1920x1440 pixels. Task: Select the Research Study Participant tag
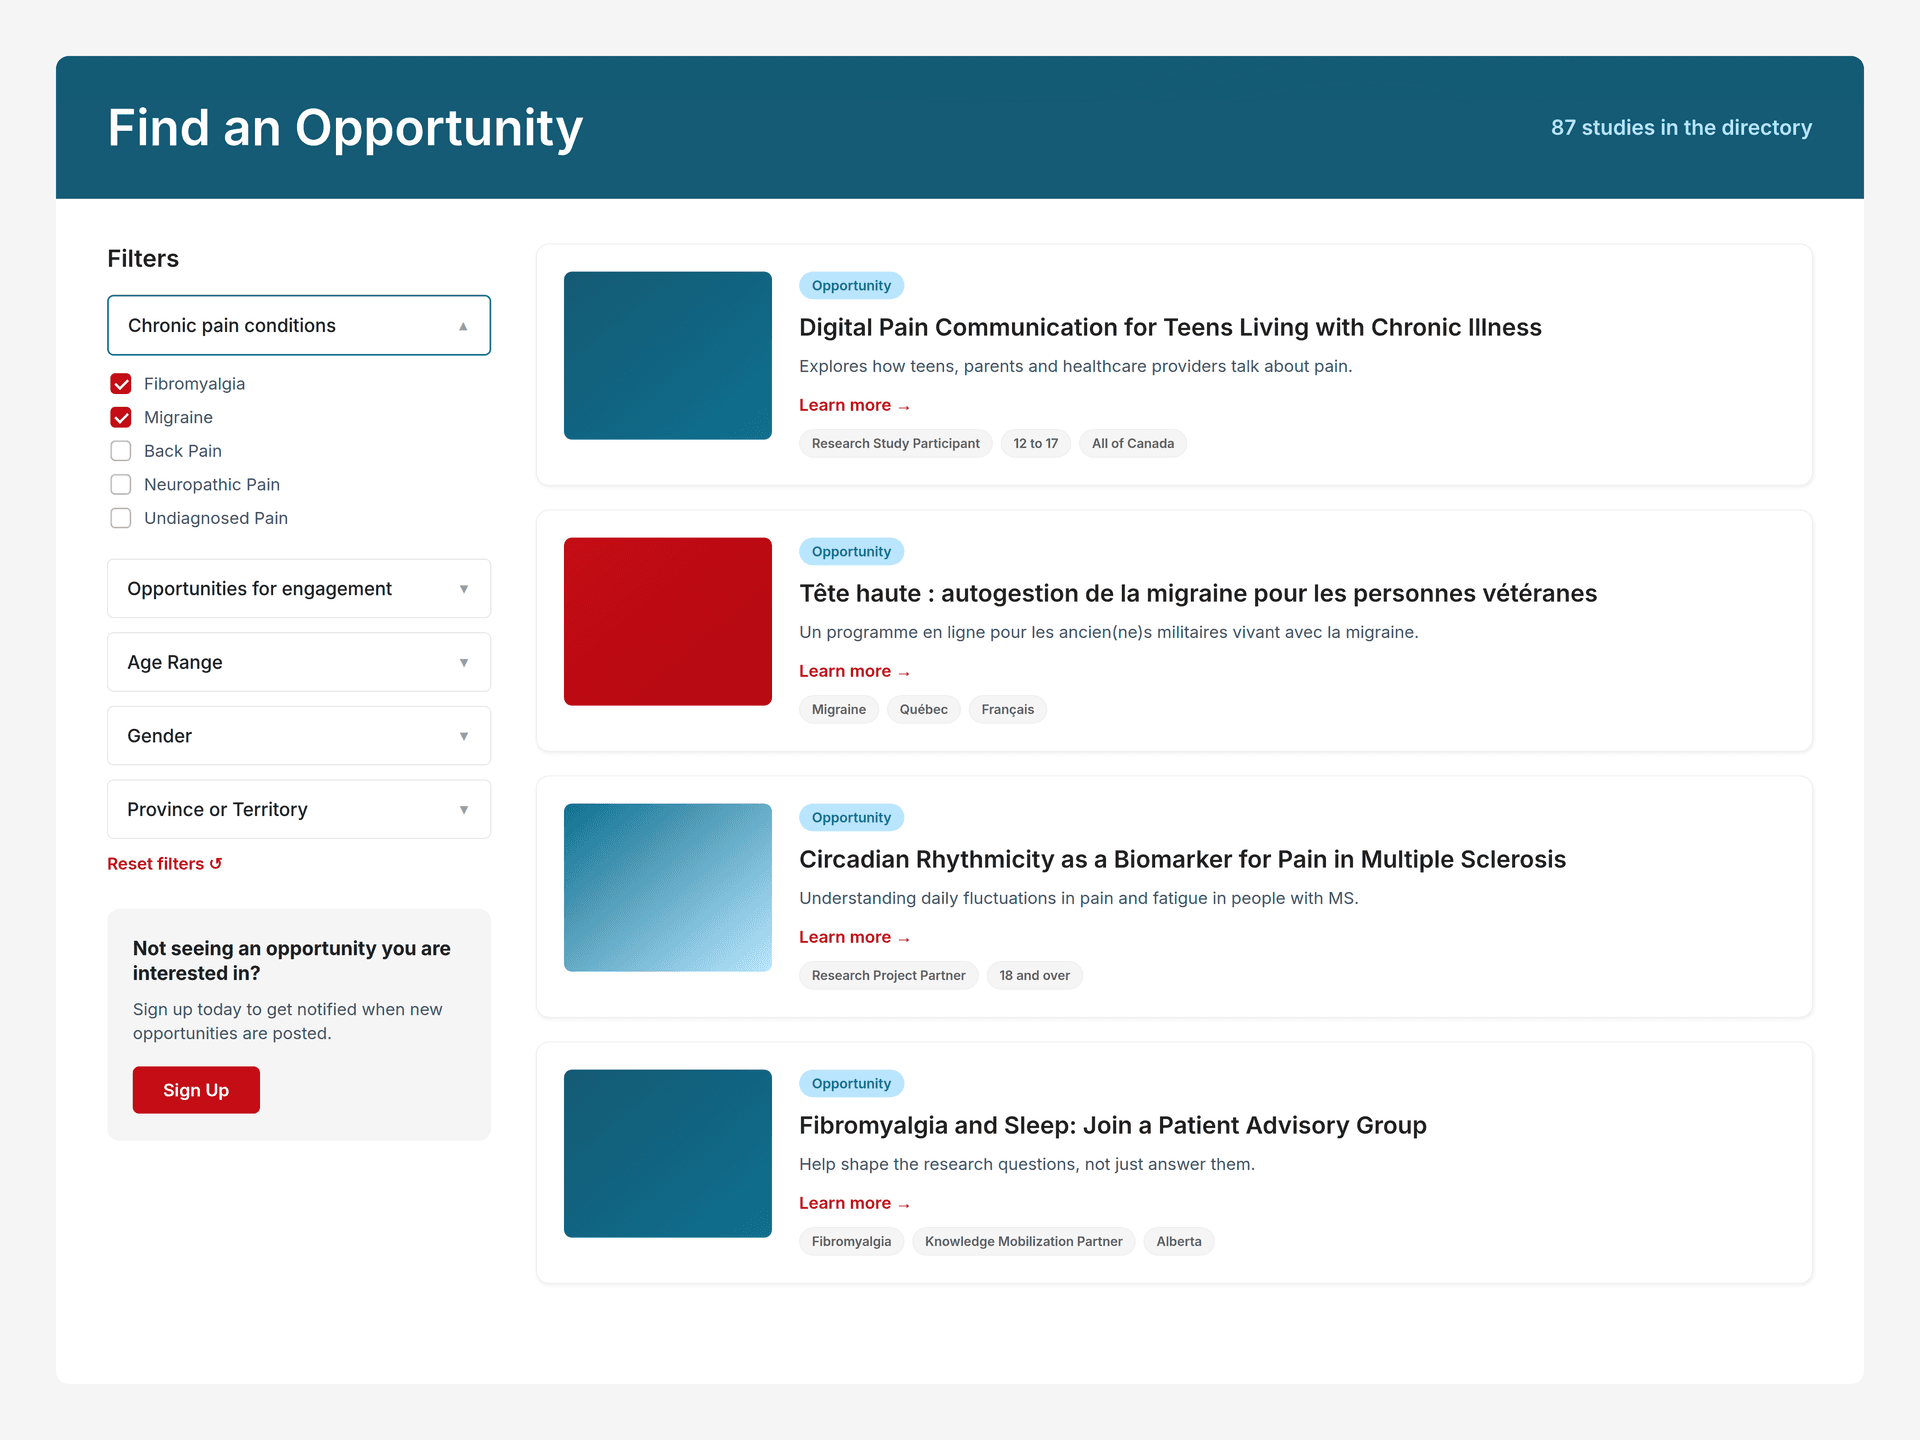tap(896, 443)
